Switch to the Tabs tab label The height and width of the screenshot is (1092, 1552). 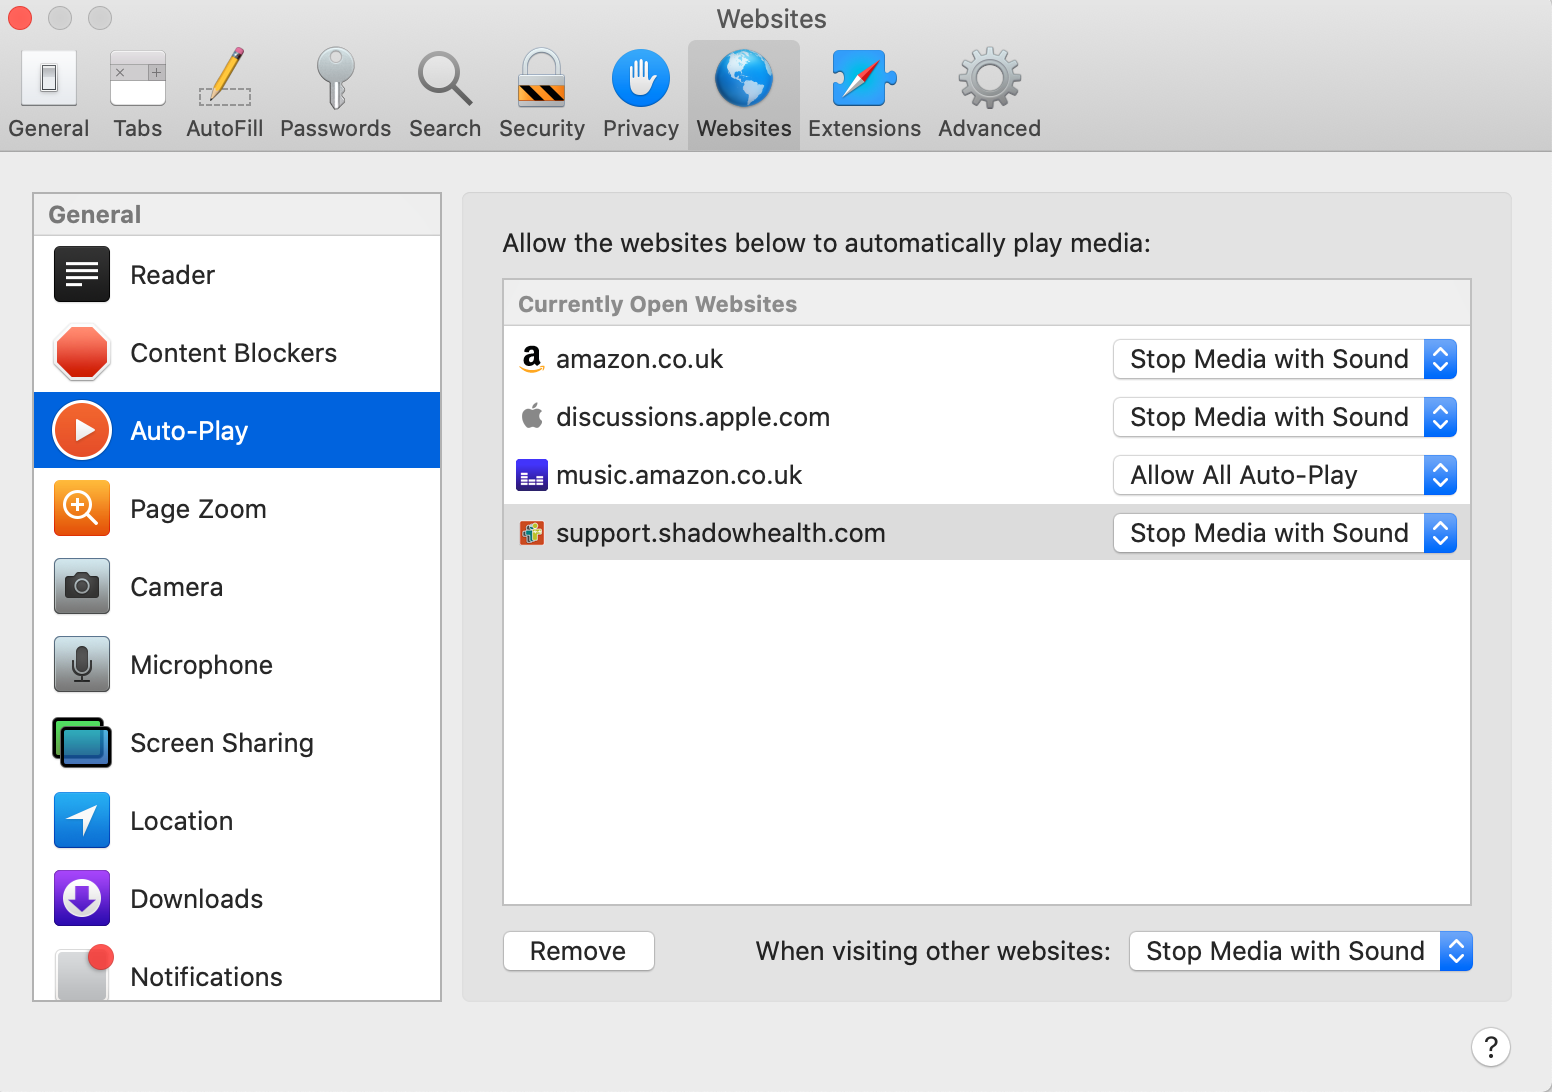(x=138, y=129)
